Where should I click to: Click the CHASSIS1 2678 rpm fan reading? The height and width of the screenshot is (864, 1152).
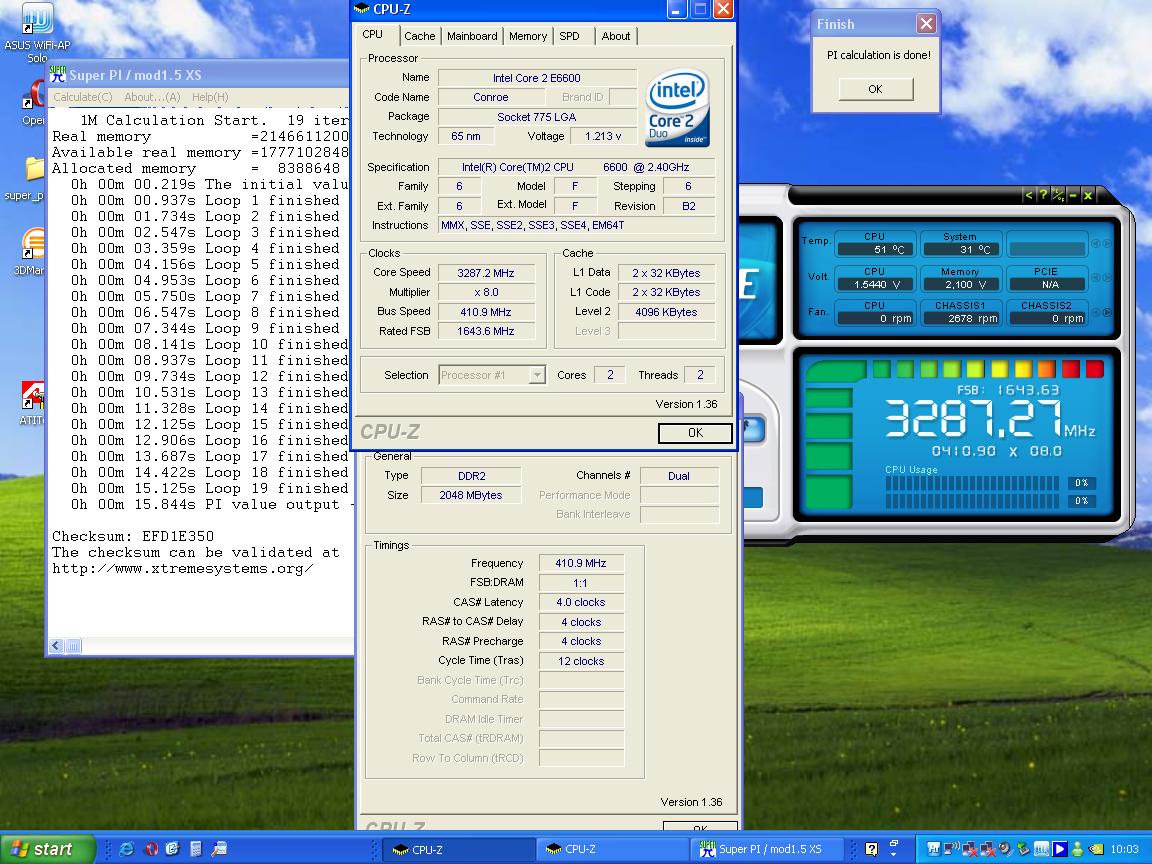[x=960, y=319]
